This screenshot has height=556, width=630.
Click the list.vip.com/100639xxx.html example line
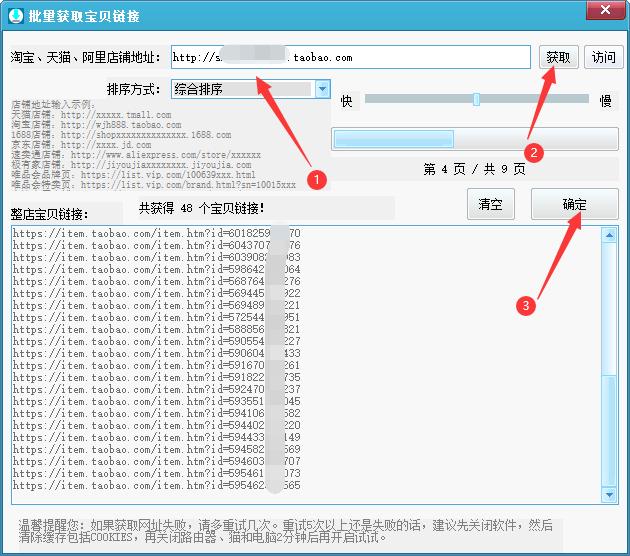point(133,175)
